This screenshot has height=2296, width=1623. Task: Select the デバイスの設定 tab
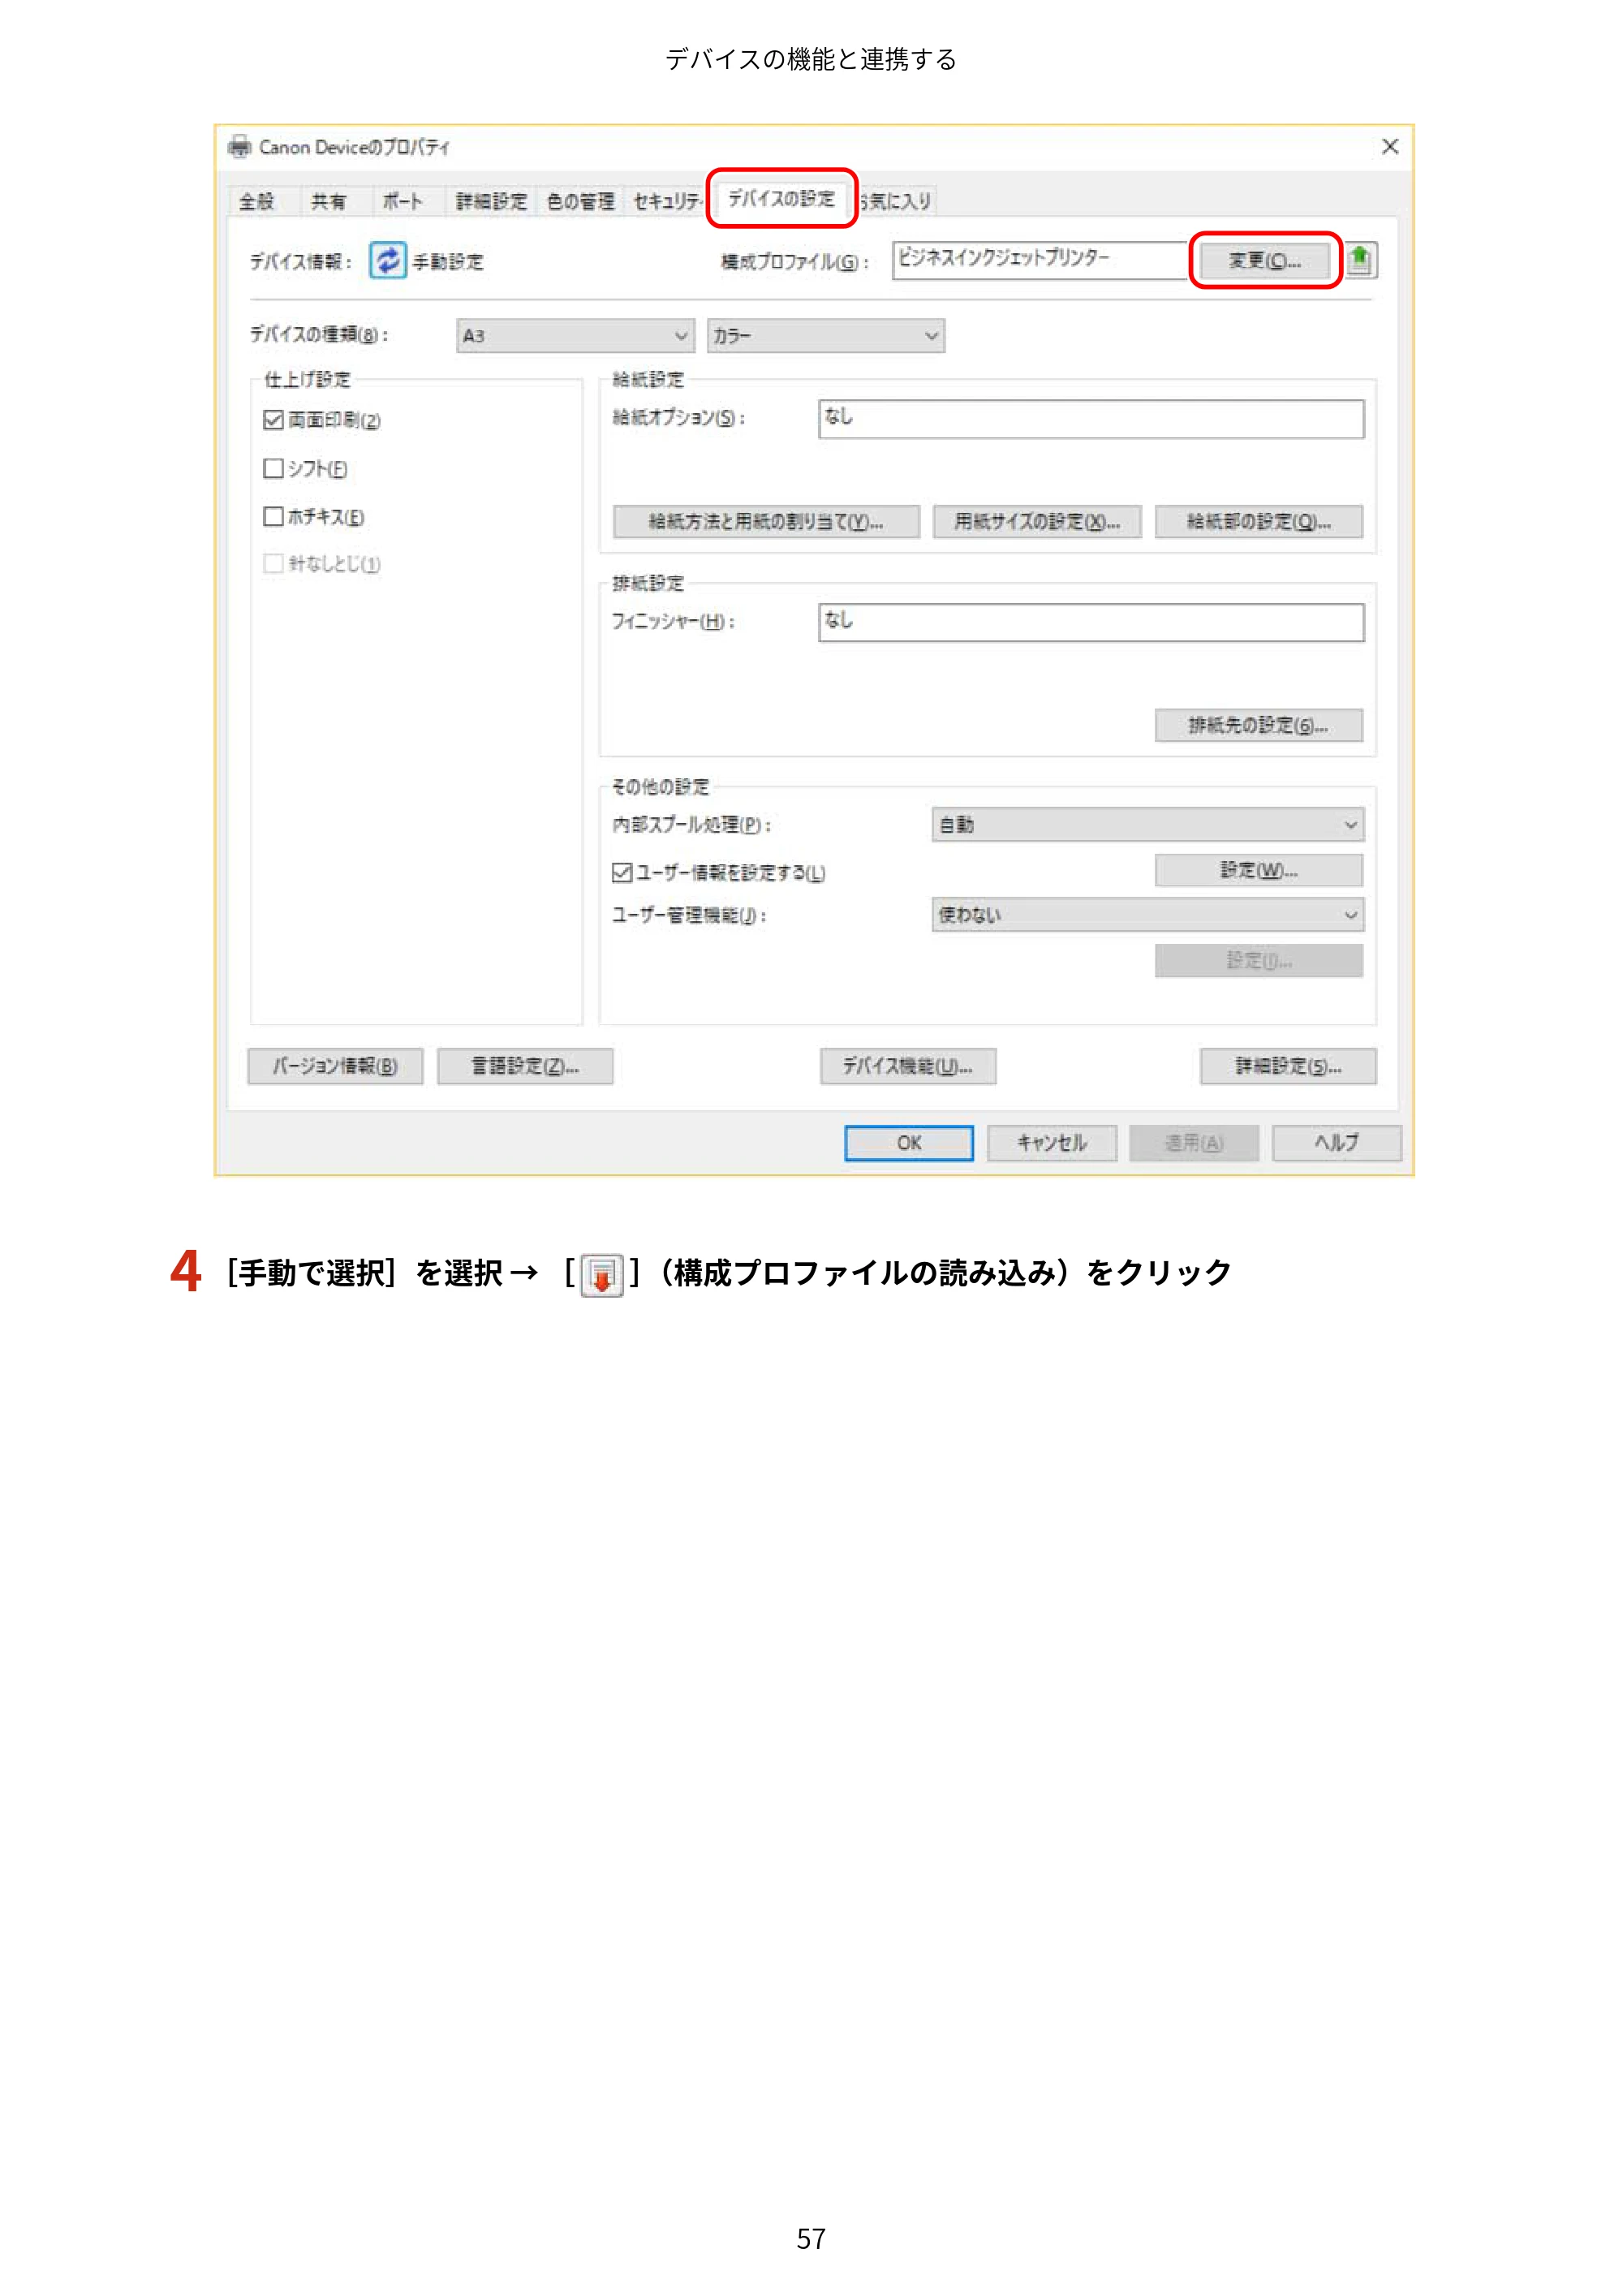pos(781,198)
